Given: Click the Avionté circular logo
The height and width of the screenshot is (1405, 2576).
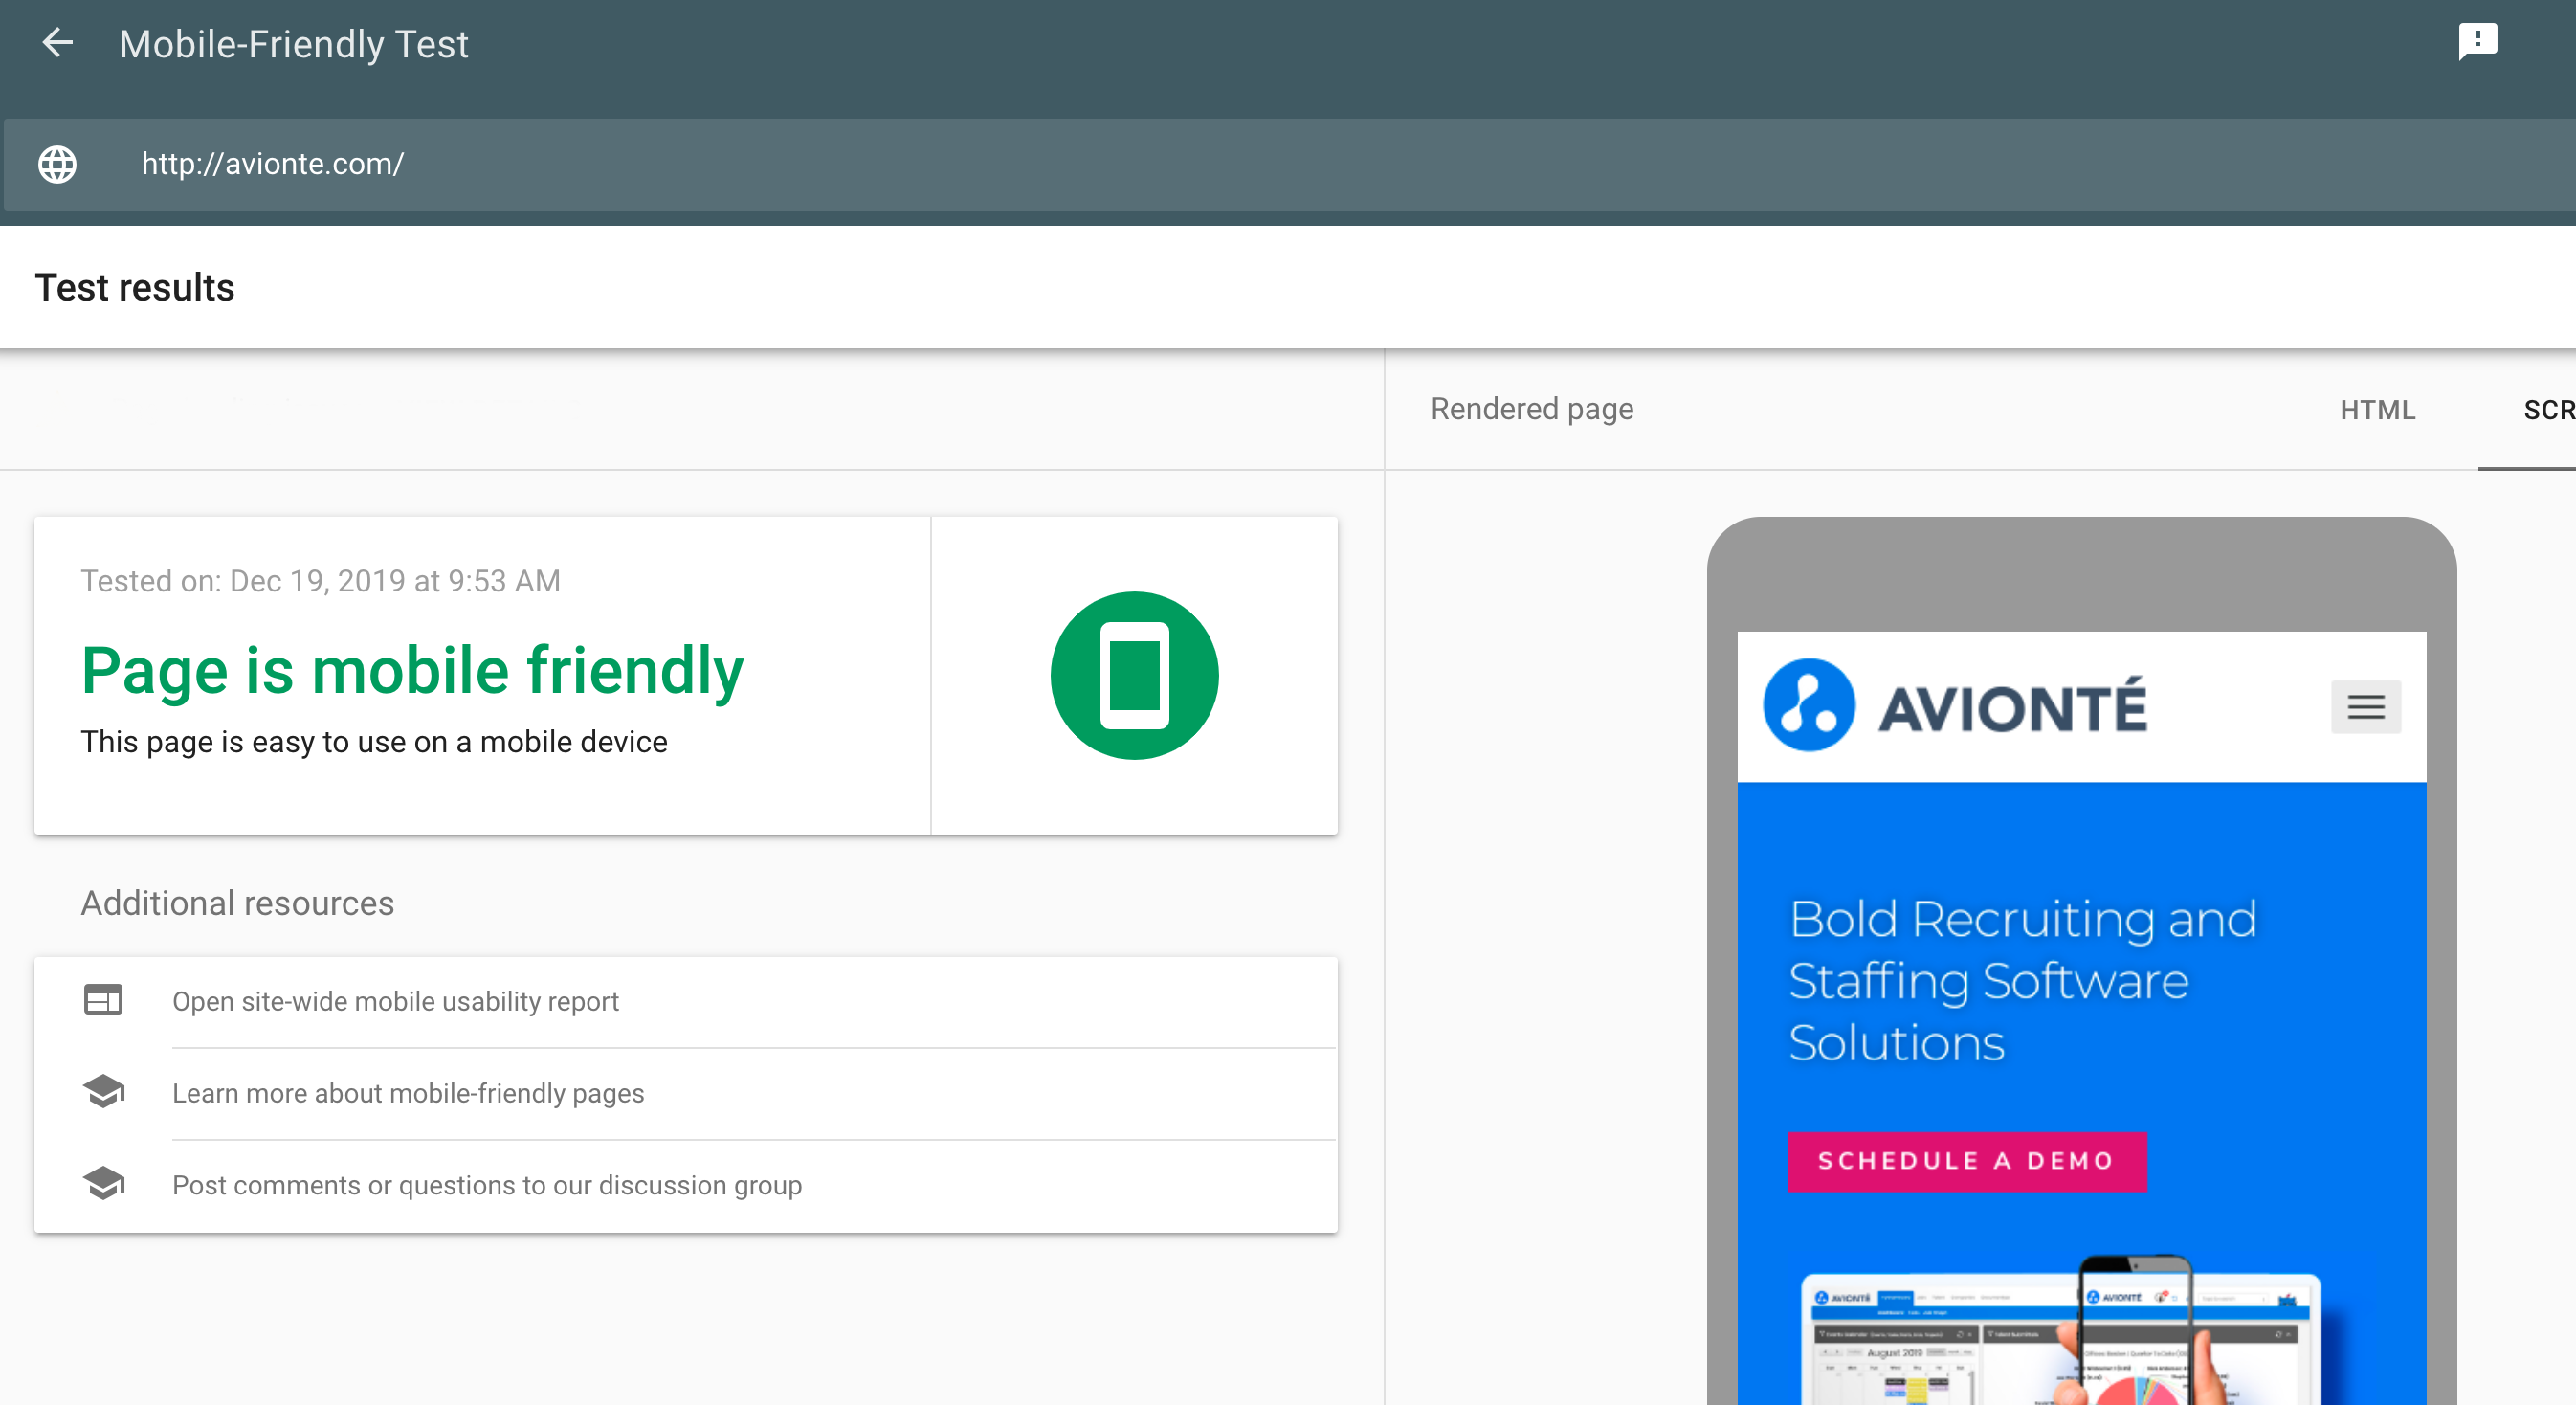Looking at the screenshot, I should point(1808,705).
